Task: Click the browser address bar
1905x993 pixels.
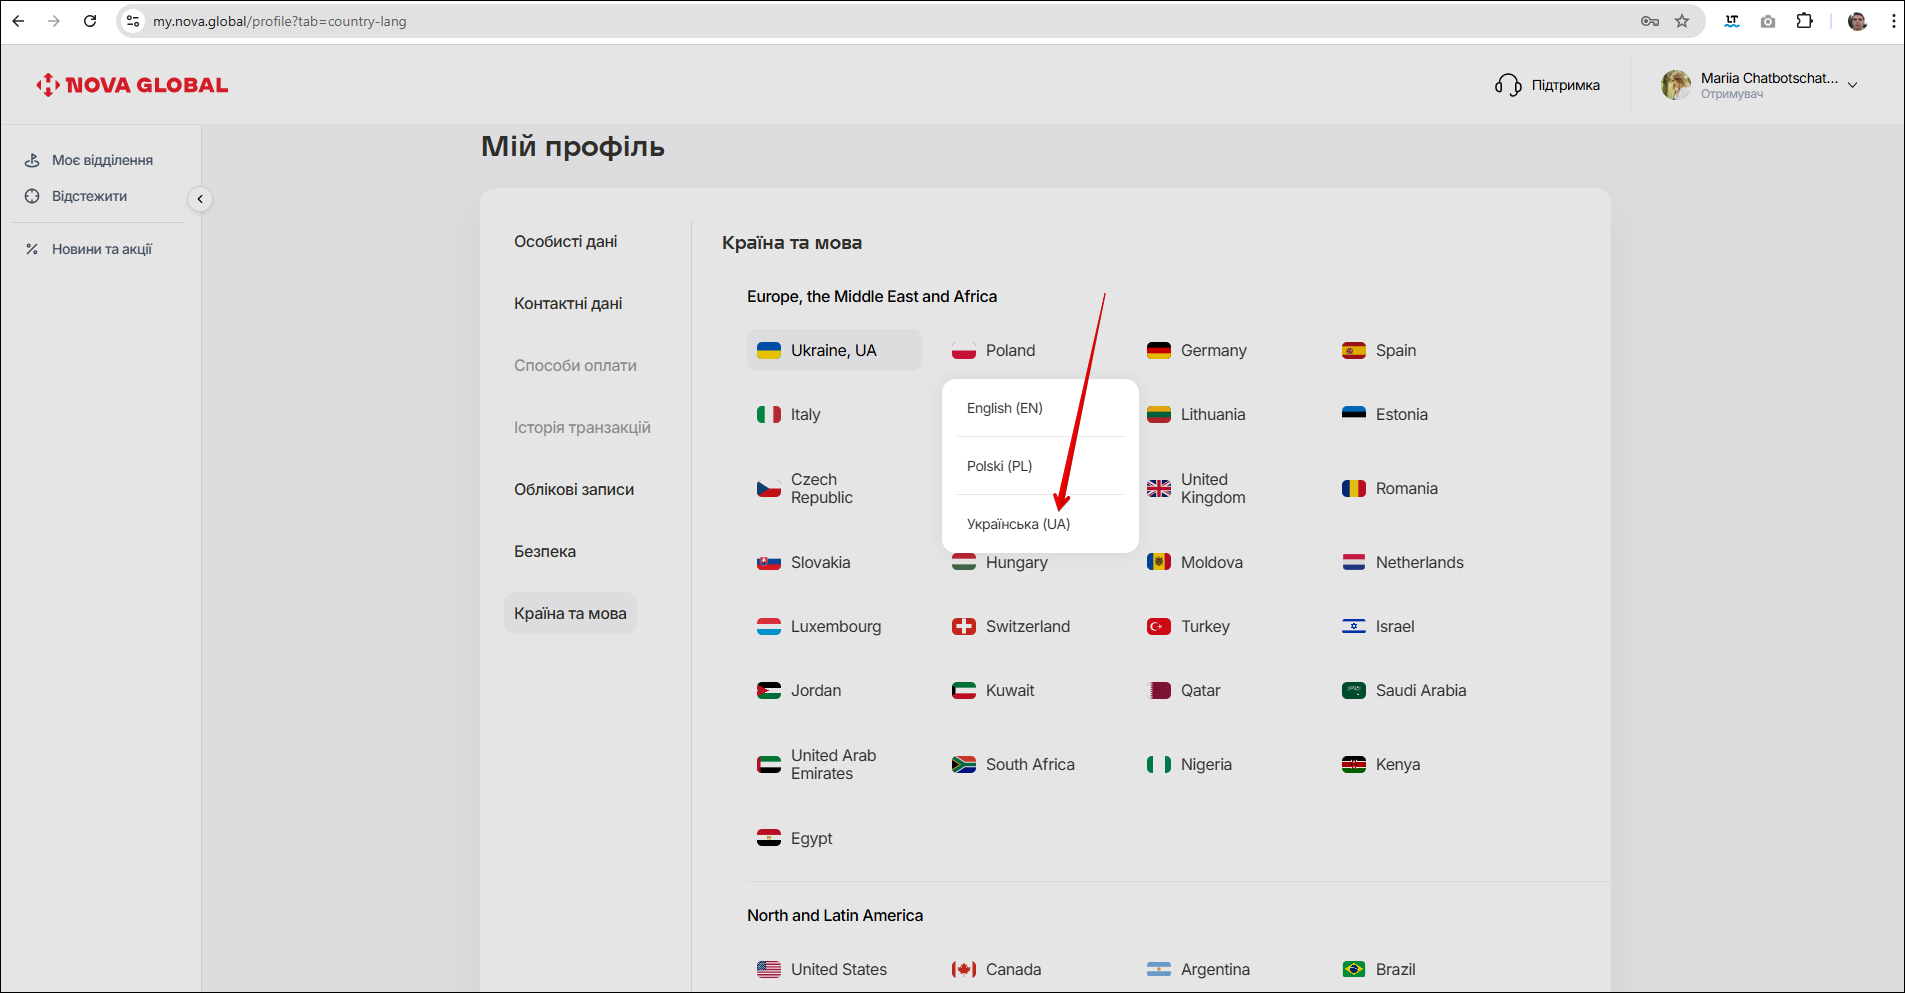Action: click(800, 21)
